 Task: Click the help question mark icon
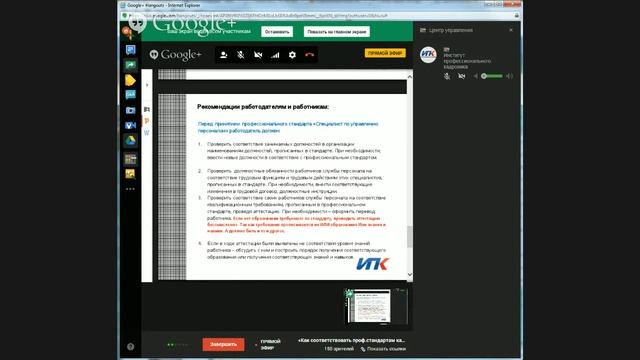tap(131, 347)
